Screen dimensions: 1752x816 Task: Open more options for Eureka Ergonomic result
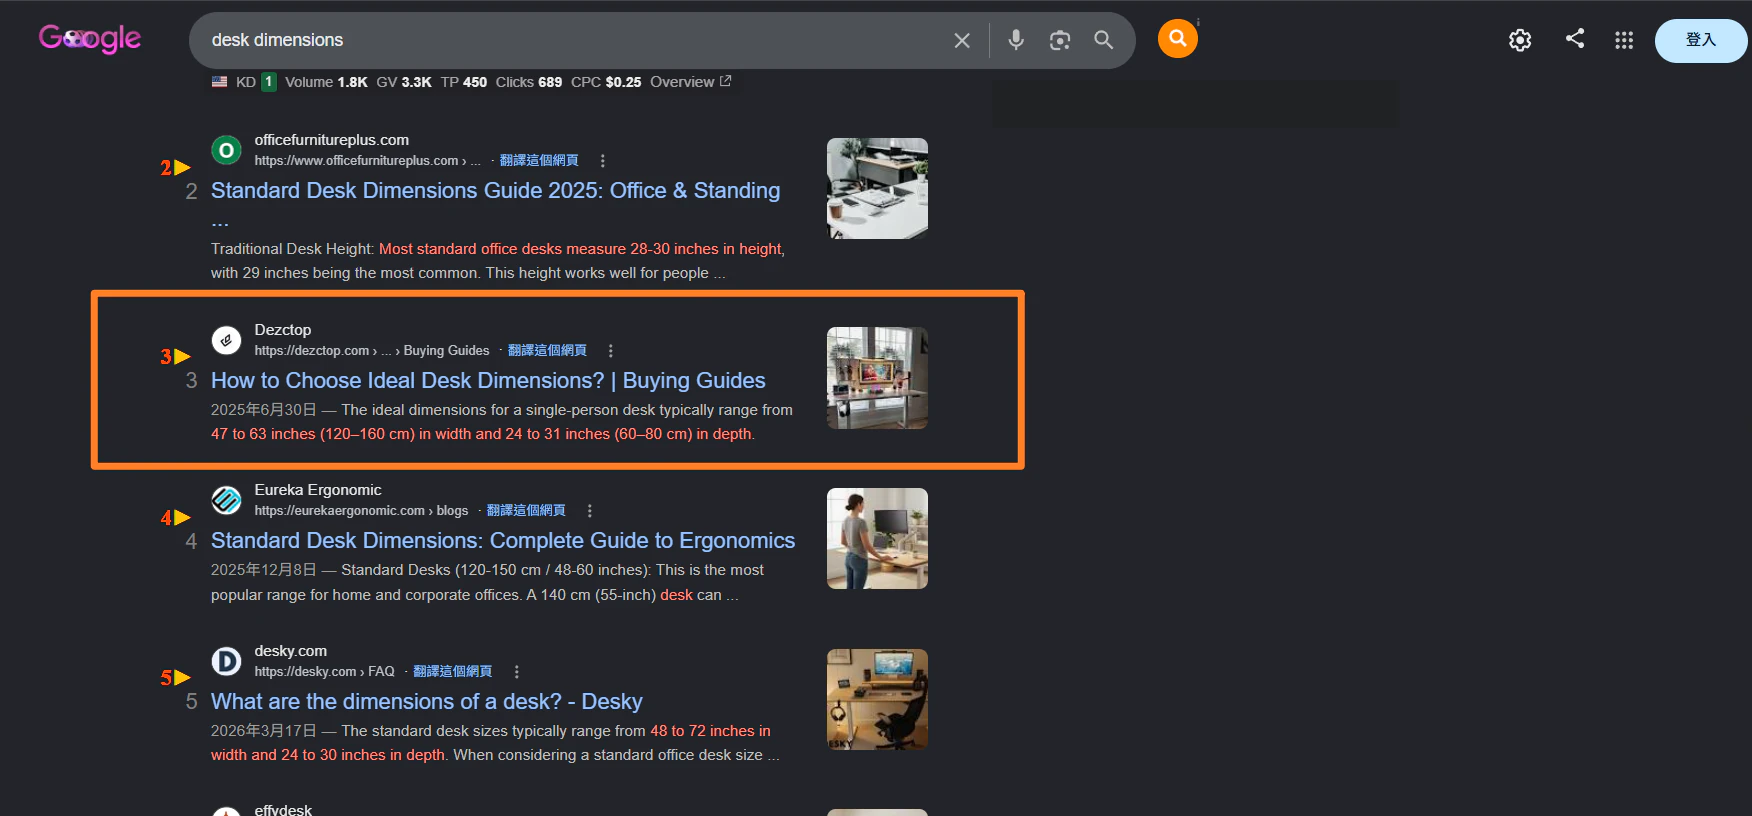[589, 510]
